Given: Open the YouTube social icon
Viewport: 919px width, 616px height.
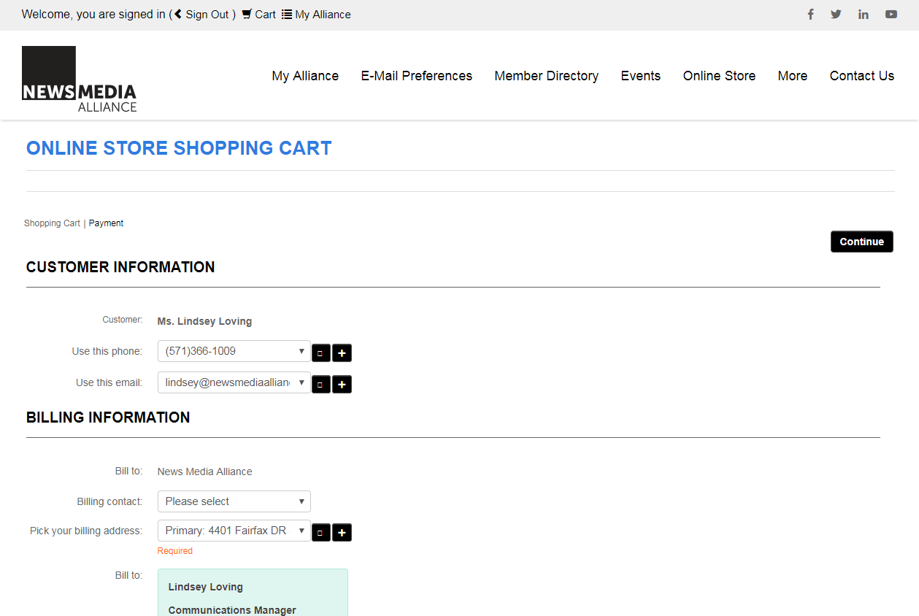Looking at the screenshot, I should 891,14.
